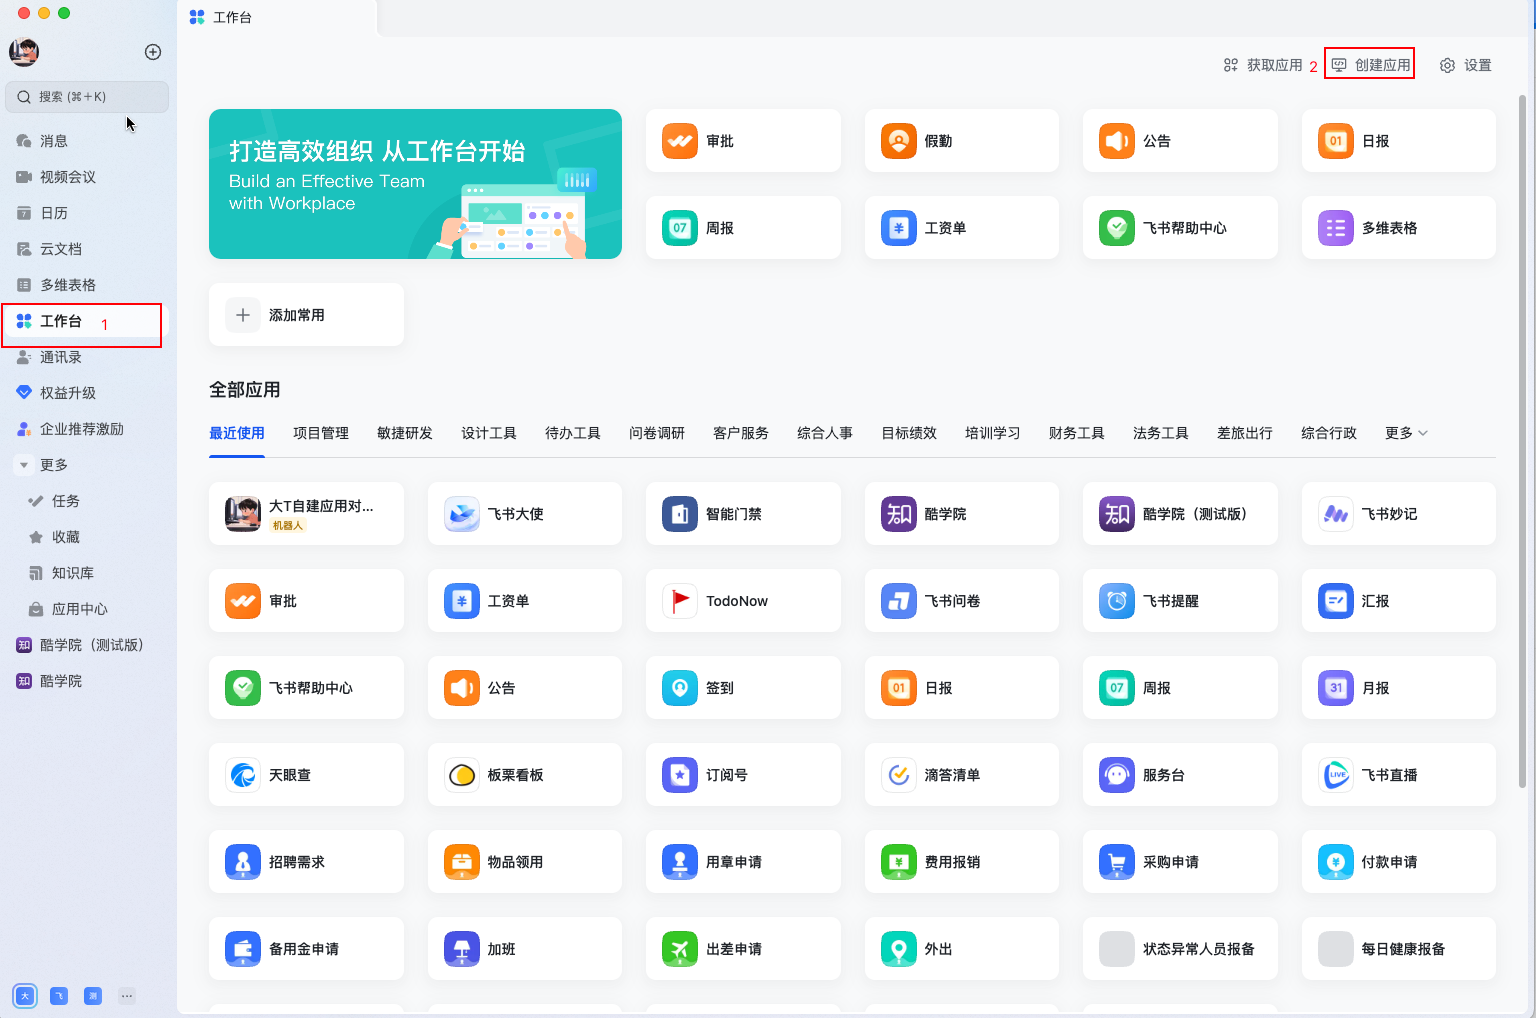Click 添加常用 card
This screenshot has width=1536, height=1018.
306,315
